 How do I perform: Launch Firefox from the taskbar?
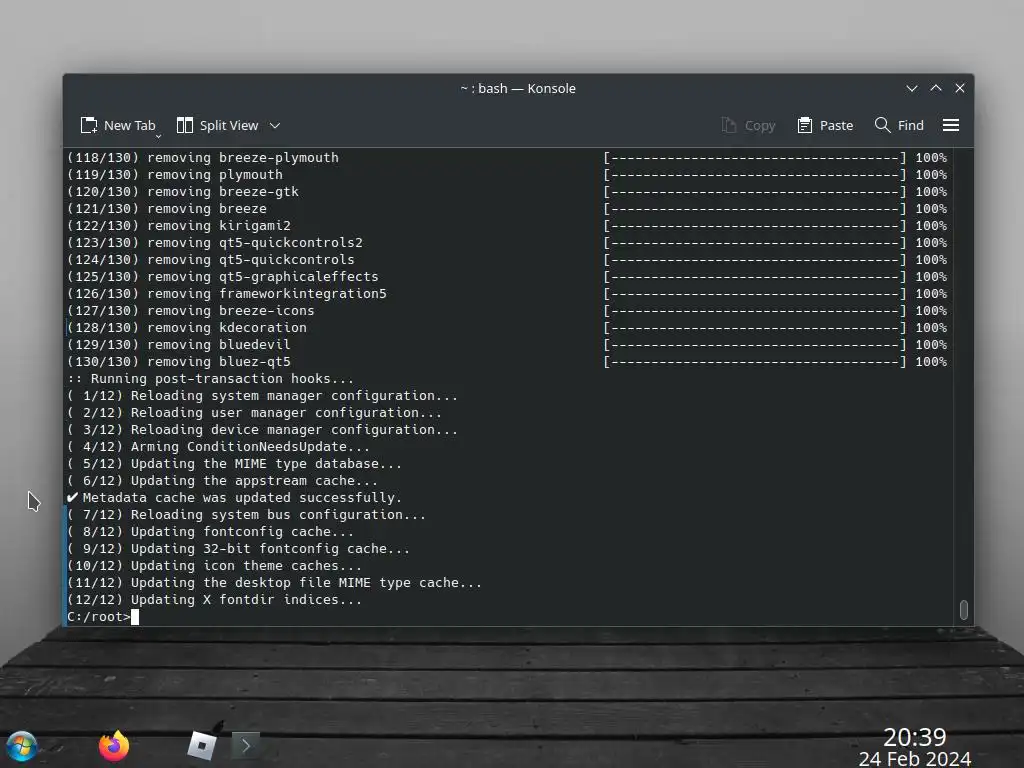pos(114,746)
